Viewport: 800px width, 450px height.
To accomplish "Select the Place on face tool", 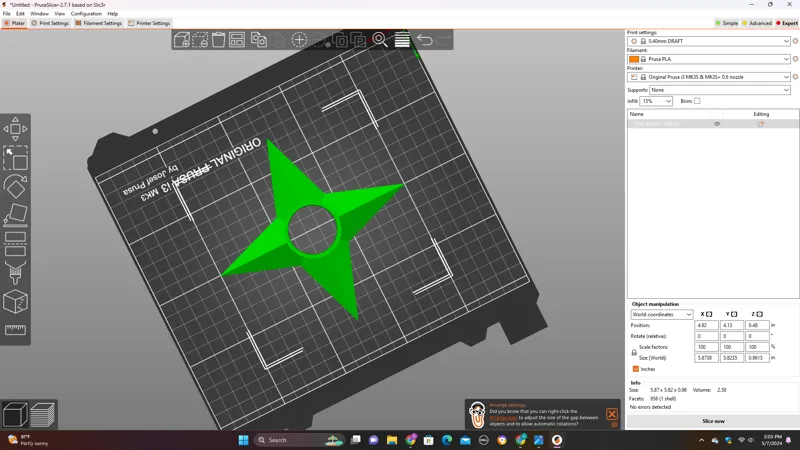I will (15, 214).
